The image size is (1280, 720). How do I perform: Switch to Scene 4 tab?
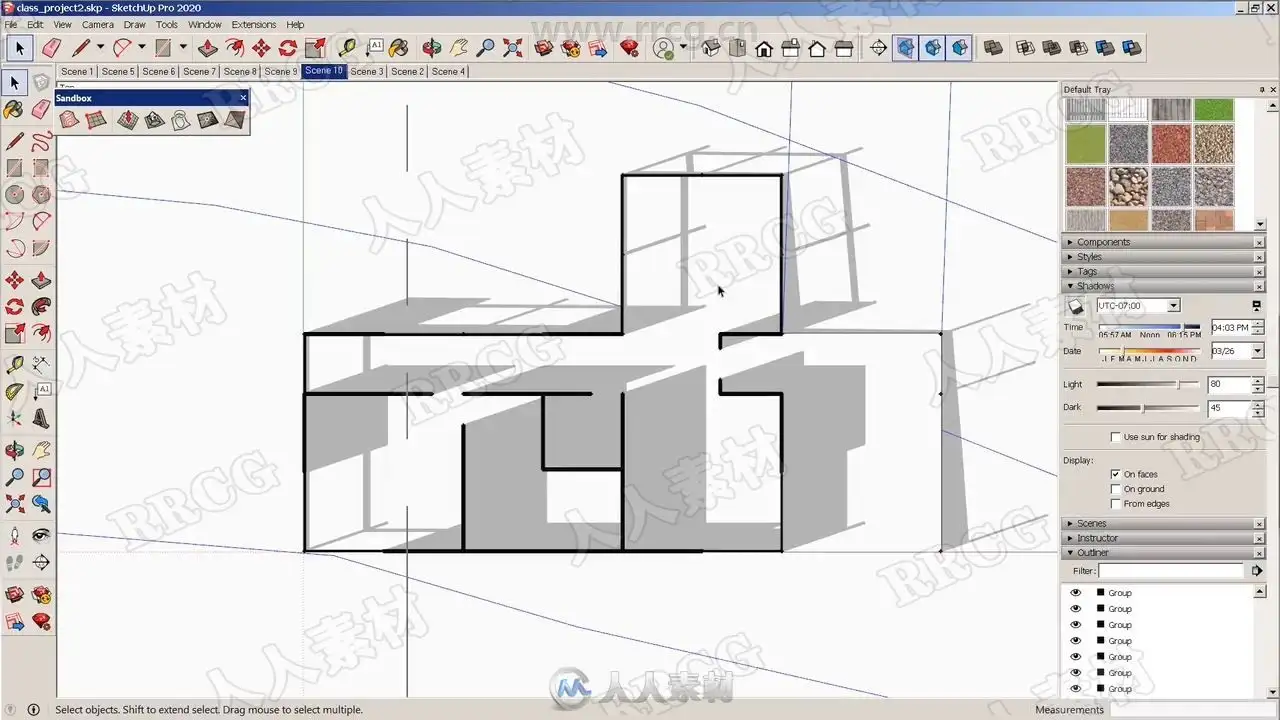(448, 71)
